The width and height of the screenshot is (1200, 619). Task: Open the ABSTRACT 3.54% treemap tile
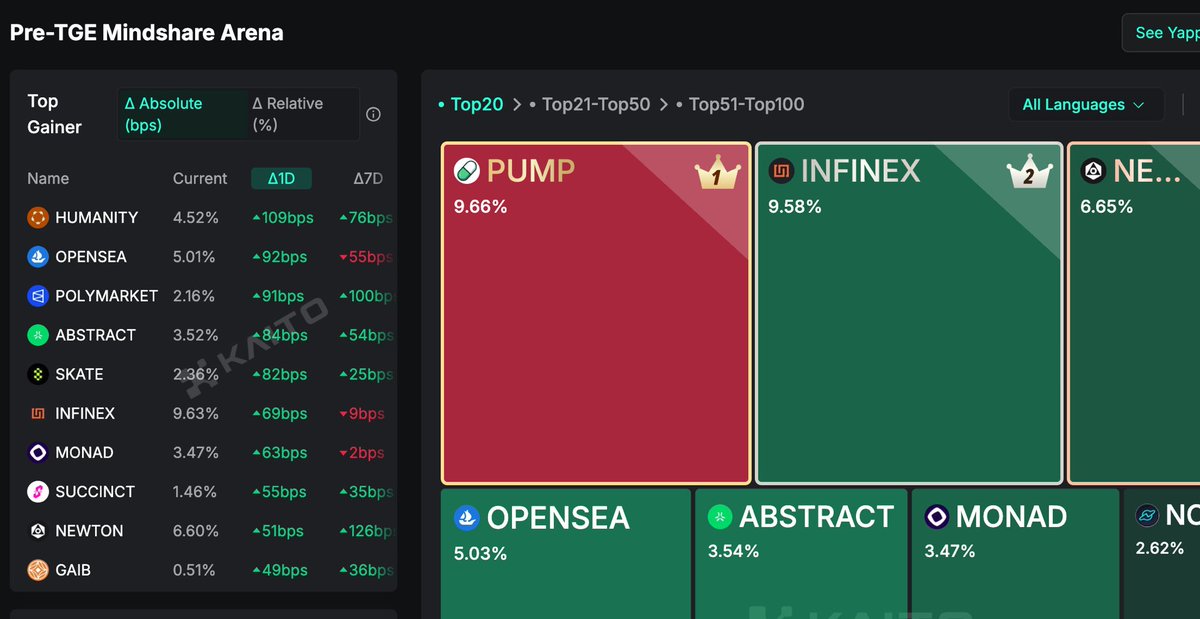[801, 554]
